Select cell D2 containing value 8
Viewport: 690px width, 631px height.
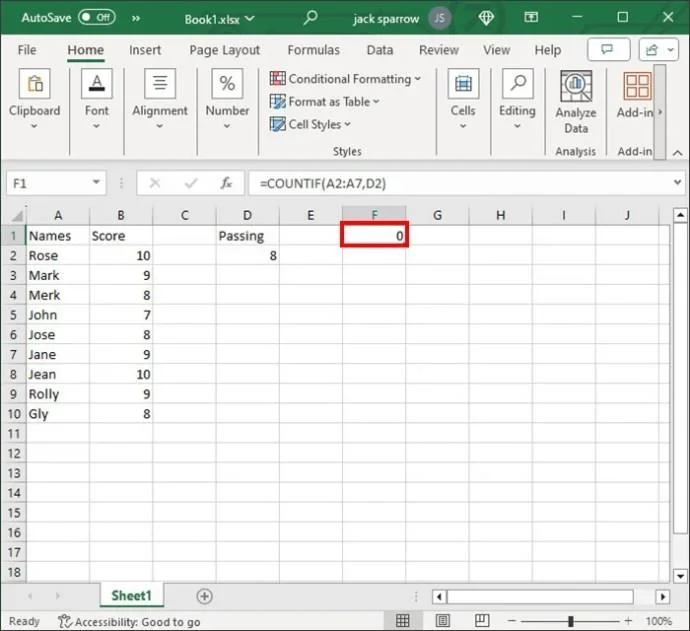(x=247, y=255)
